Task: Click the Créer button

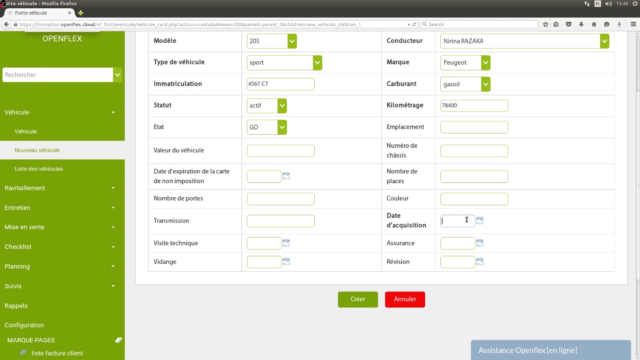Action: [x=358, y=299]
